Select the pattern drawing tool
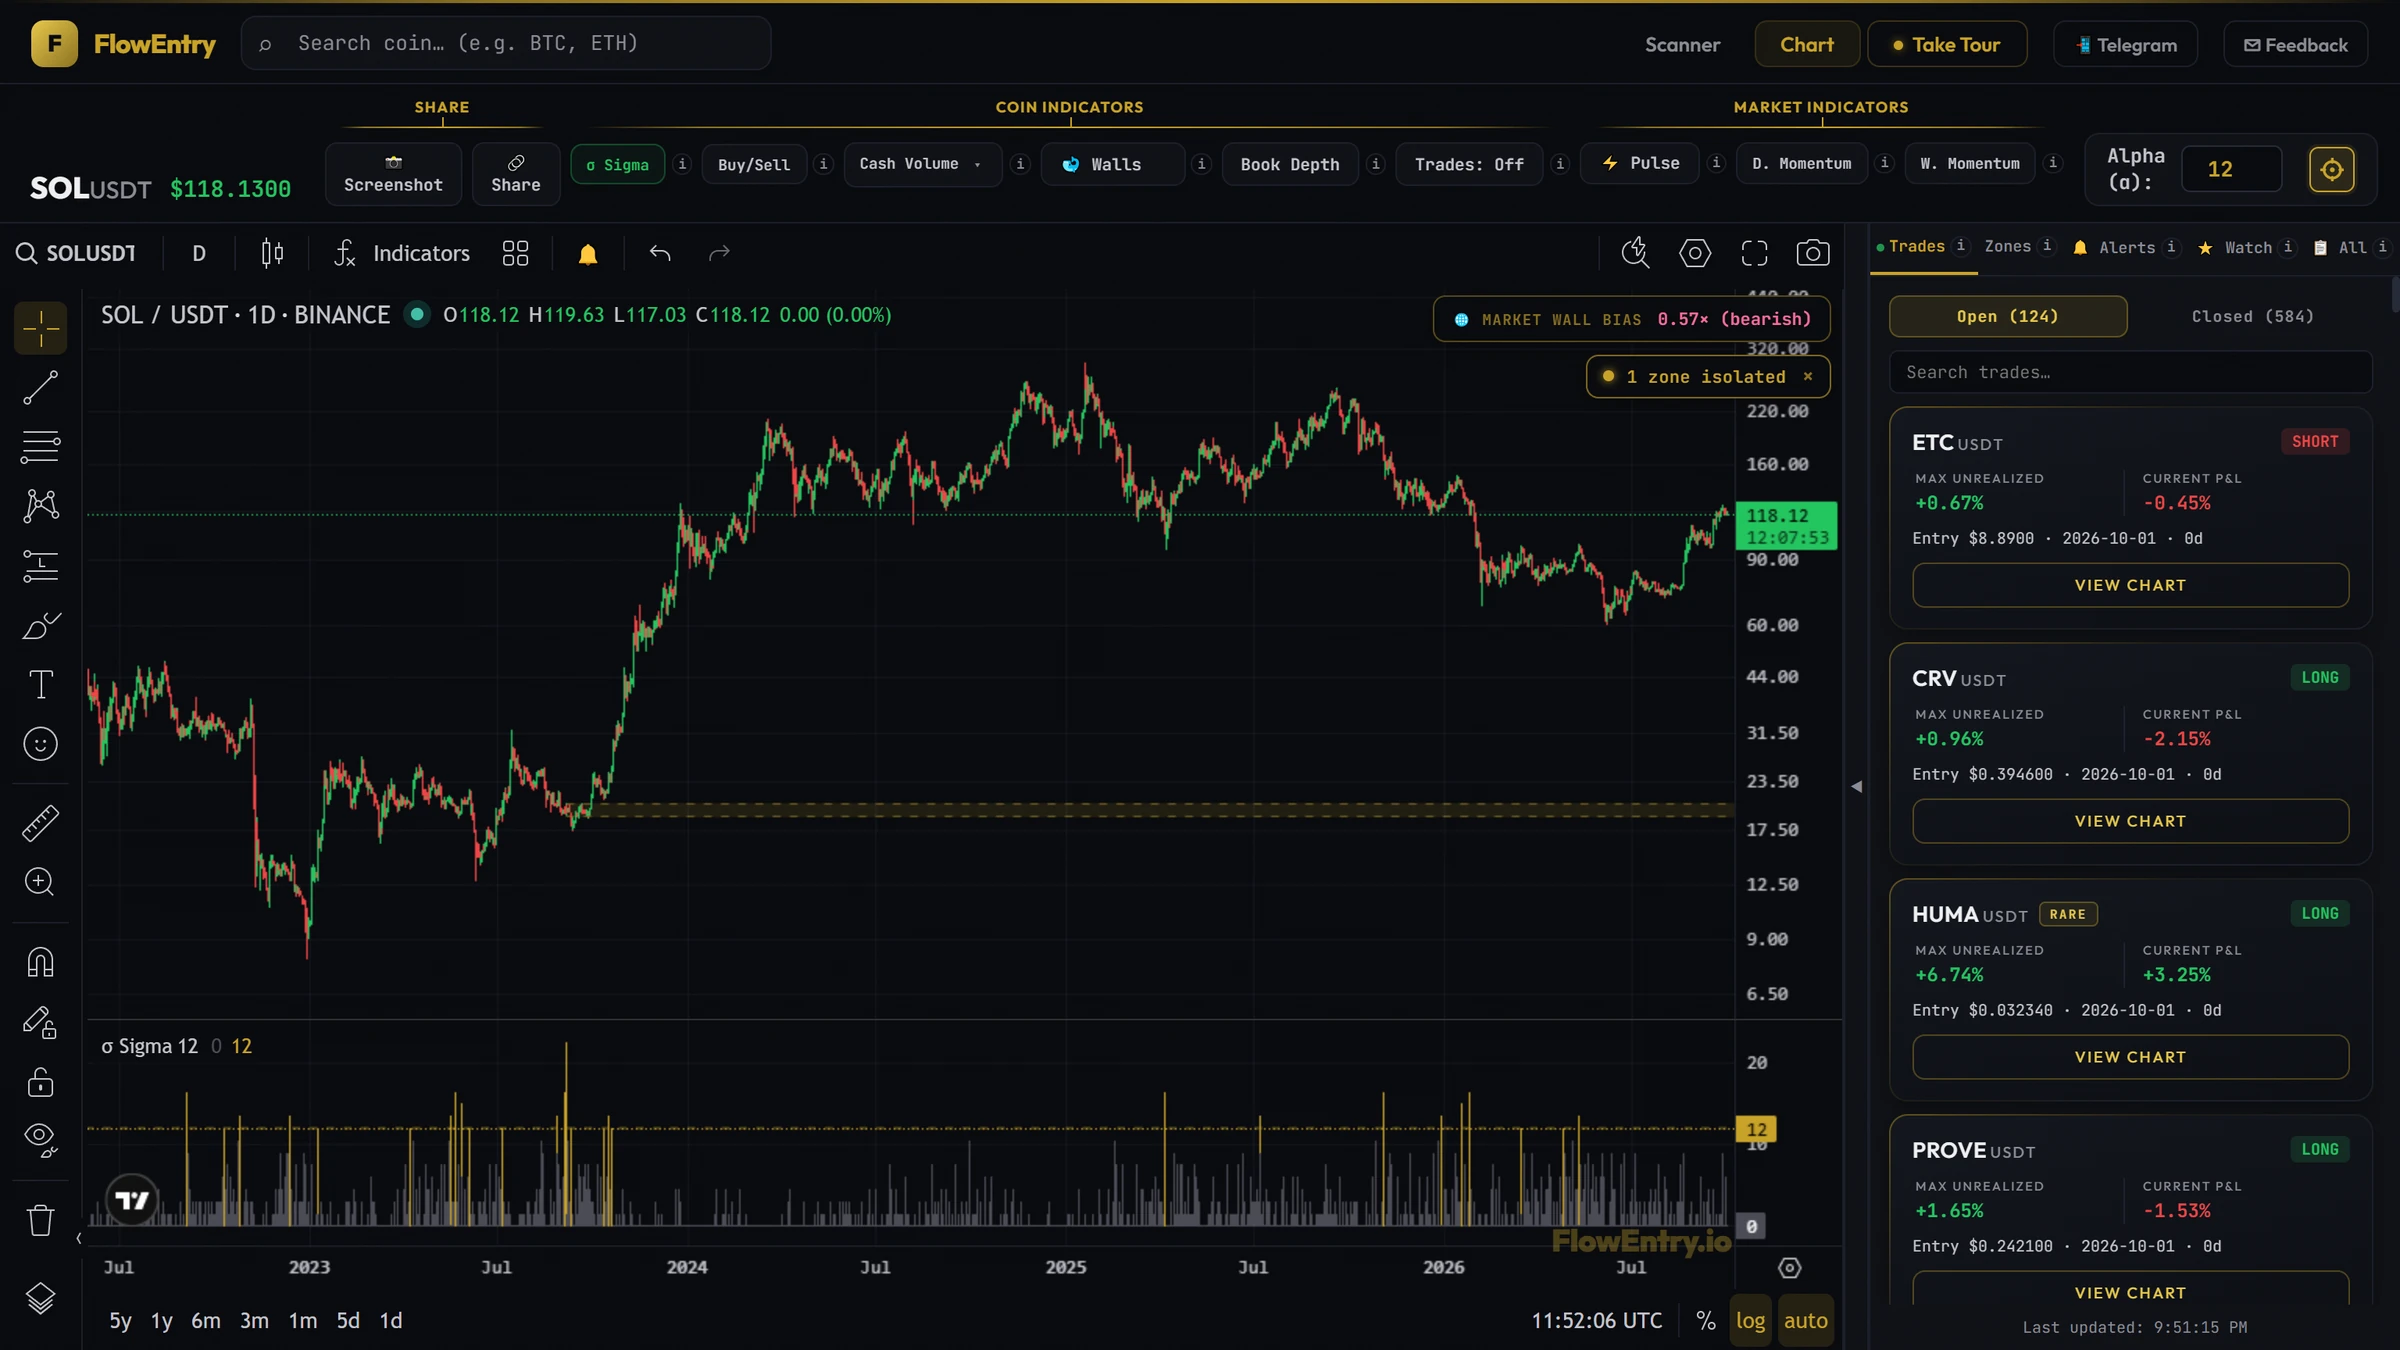This screenshot has width=2400, height=1350. (40, 506)
